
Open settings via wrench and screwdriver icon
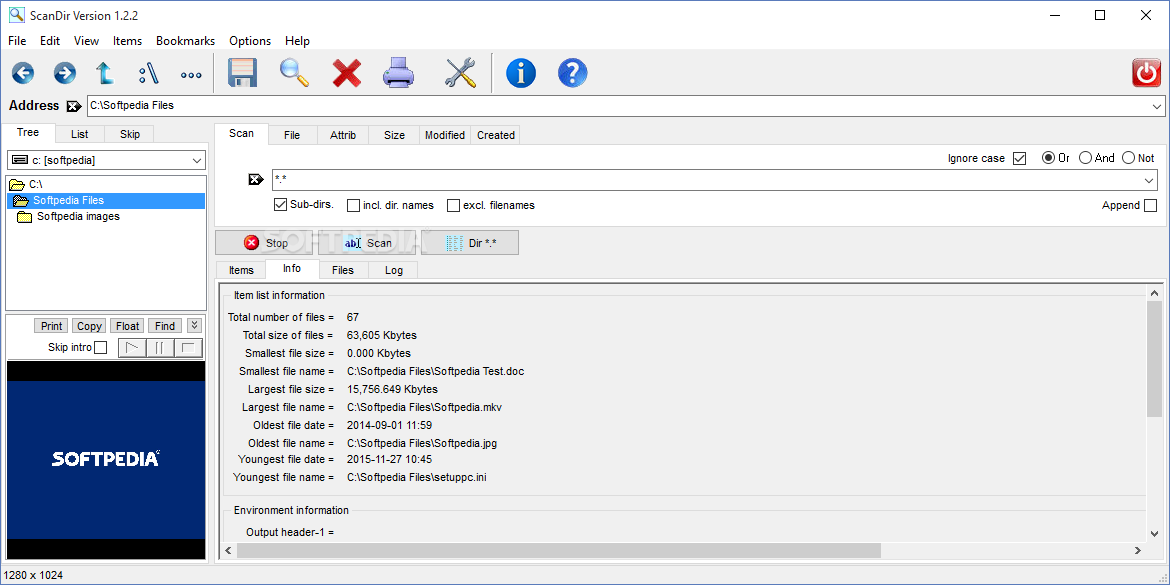pyautogui.click(x=460, y=73)
